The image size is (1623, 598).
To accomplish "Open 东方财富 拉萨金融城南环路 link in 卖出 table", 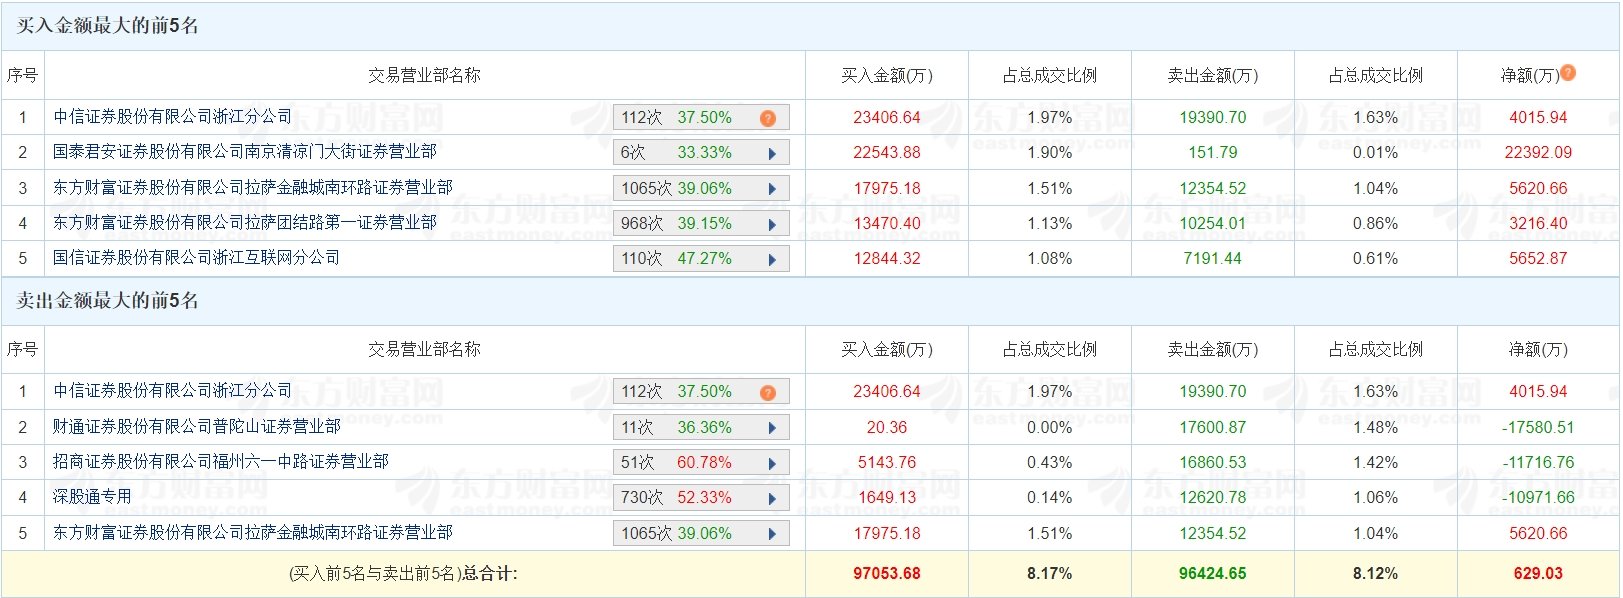I will point(253,533).
